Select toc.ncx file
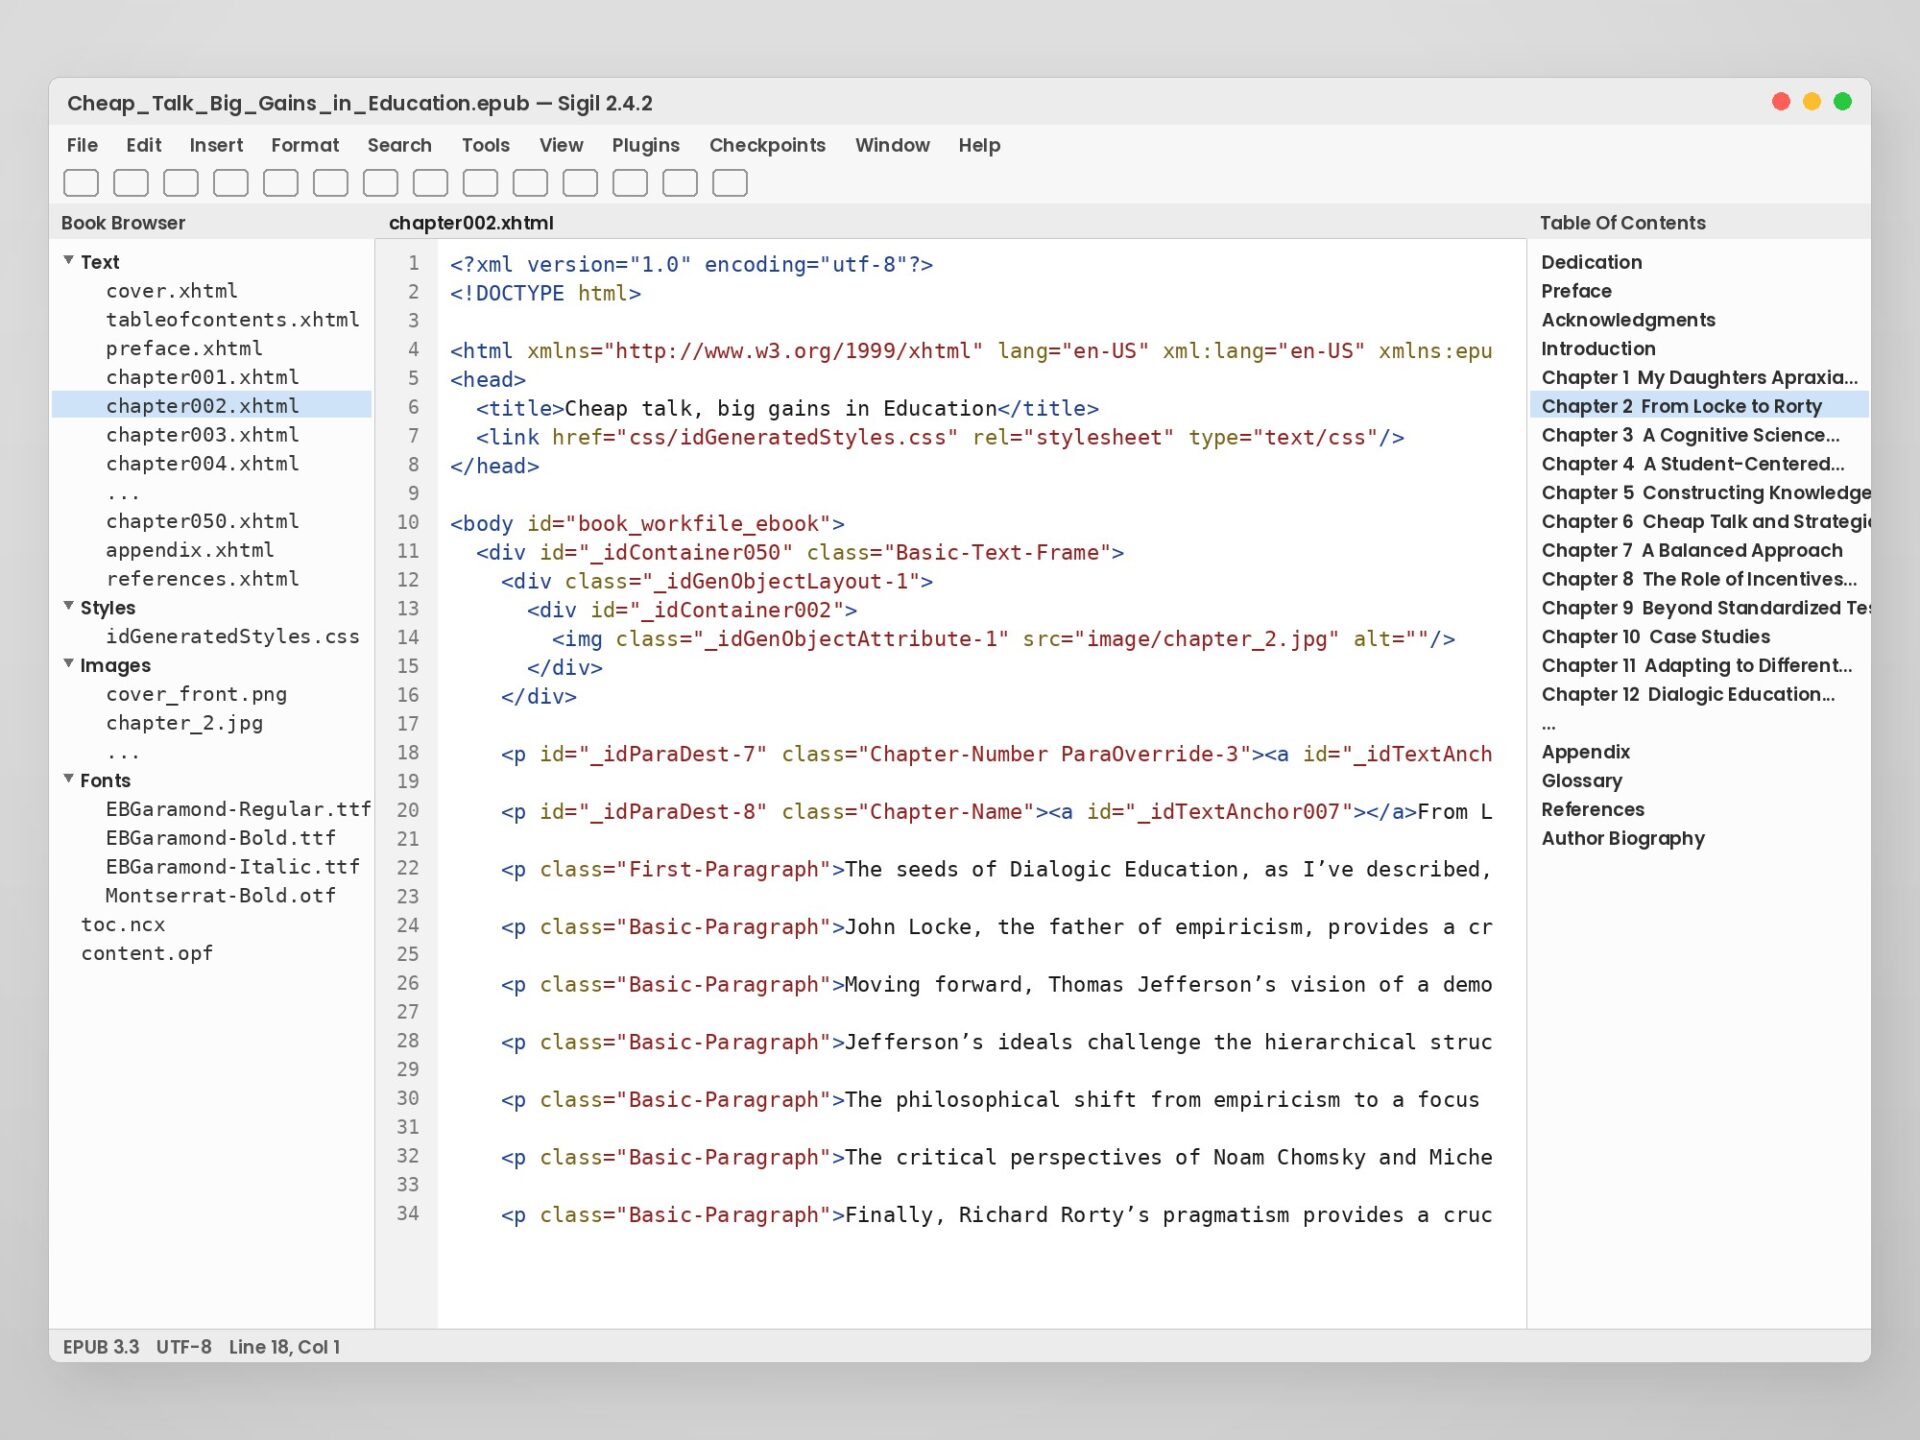The image size is (1920, 1440). pos(122,925)
